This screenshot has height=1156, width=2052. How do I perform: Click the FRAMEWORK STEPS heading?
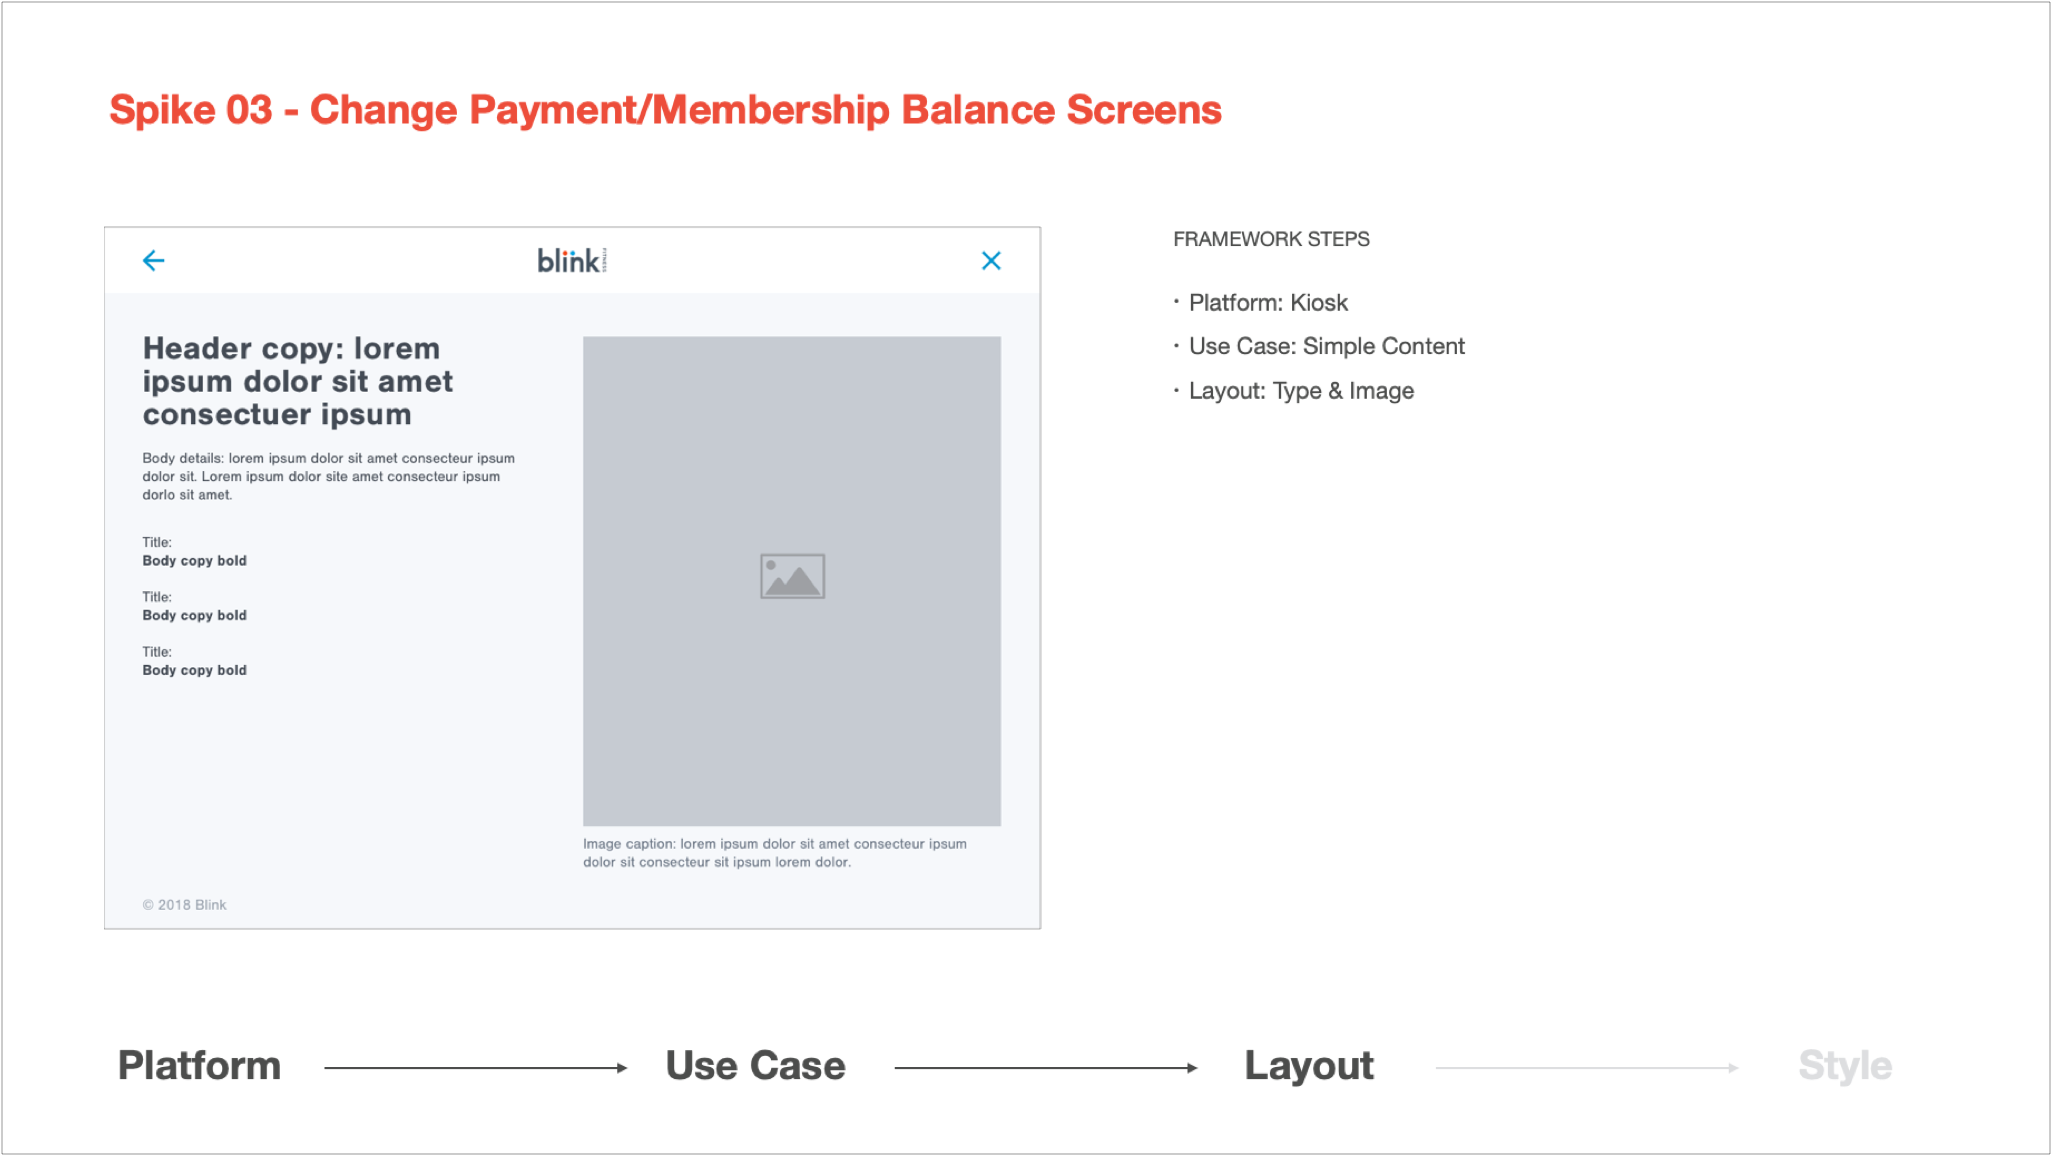coord(1271,239)
